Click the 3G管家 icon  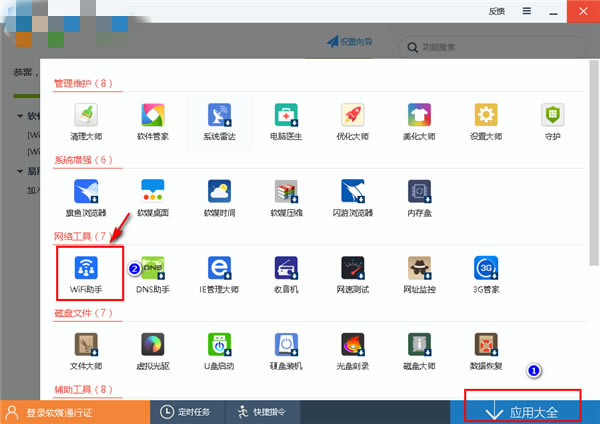click(486, 274)
